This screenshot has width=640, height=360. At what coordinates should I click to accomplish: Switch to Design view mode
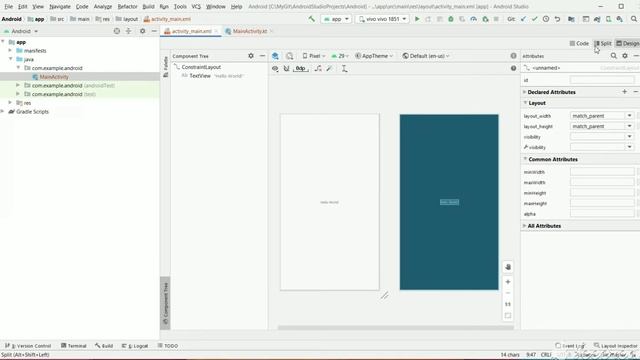(628, 43)
